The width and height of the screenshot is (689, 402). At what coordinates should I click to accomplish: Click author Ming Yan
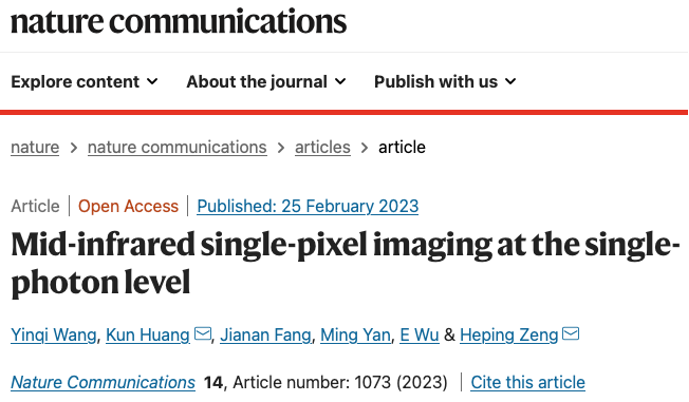click(355, 334)
